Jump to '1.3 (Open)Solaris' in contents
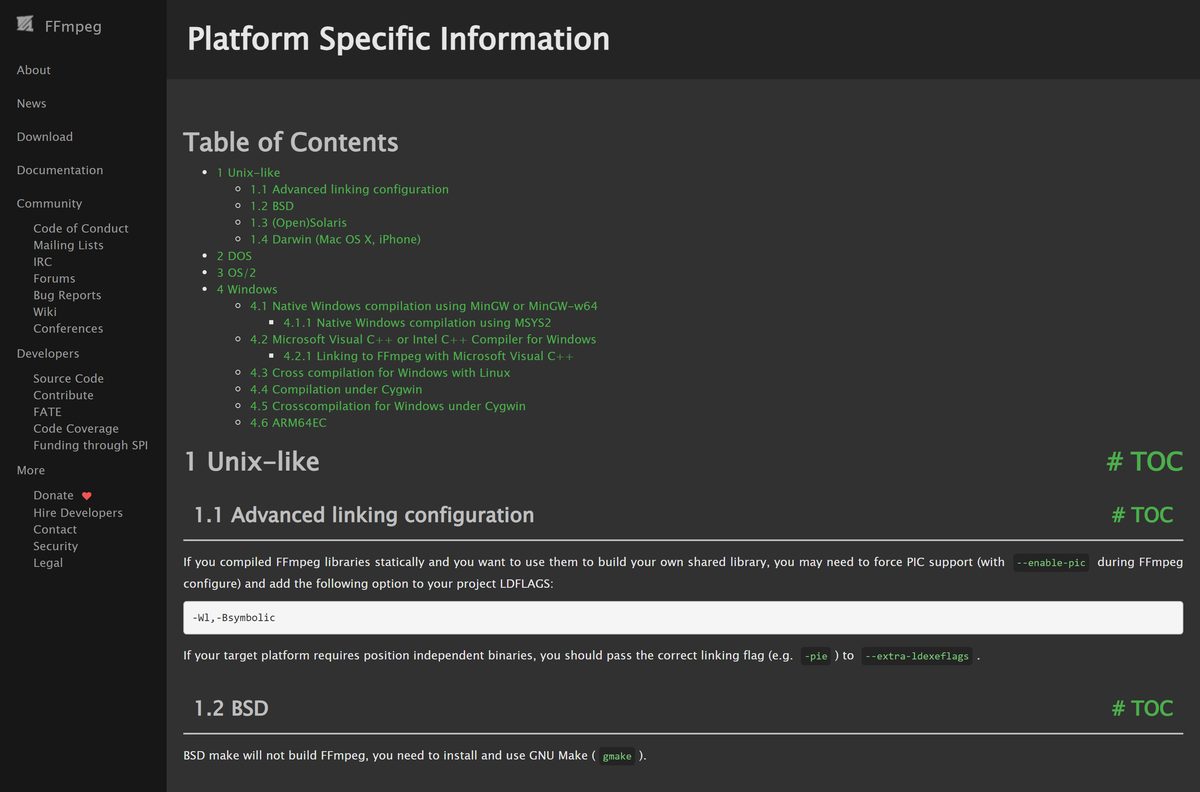This screenshot has width=1200, height=792. [x=298, y=222]
